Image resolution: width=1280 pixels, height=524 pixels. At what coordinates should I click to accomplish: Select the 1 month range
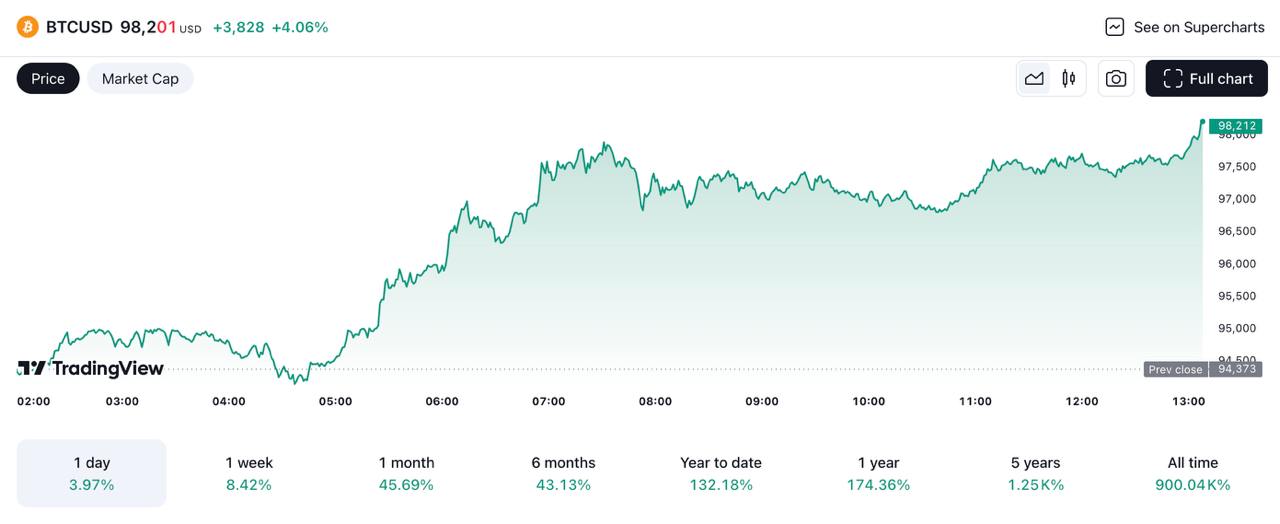406,473
